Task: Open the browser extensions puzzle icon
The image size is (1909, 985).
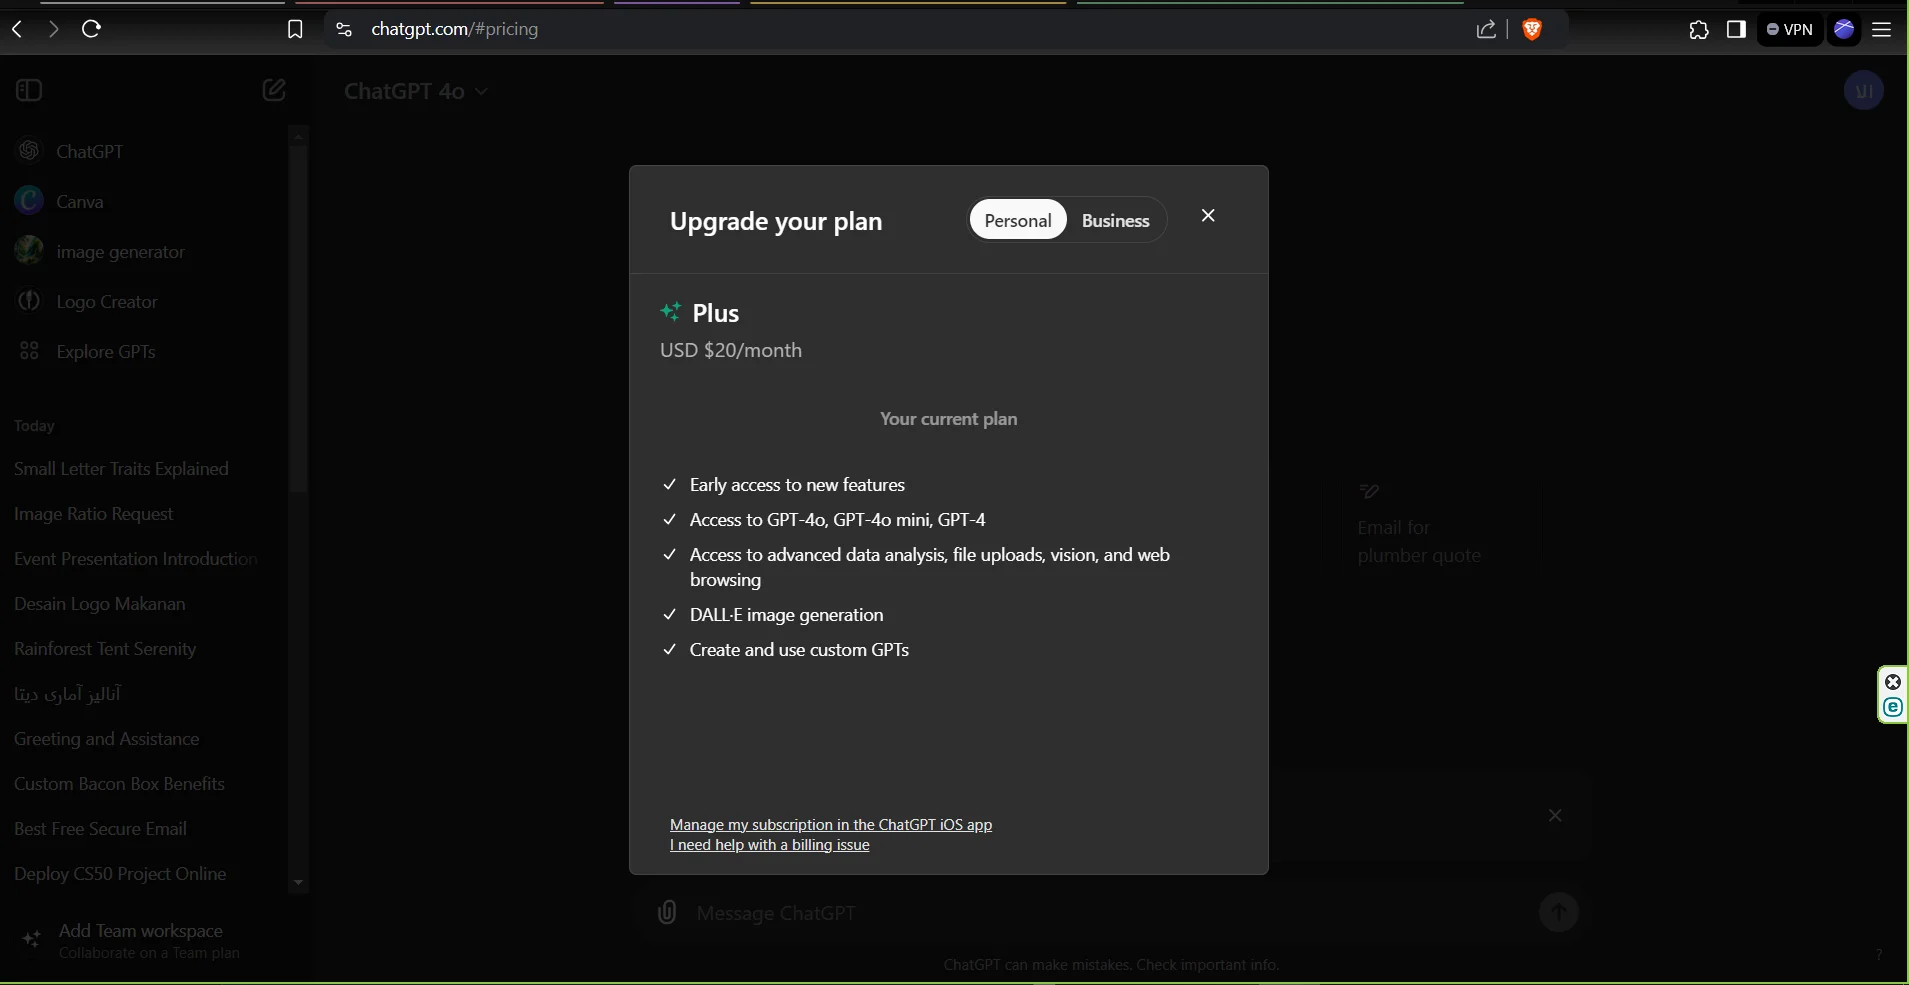Action: coord(1699,30)
